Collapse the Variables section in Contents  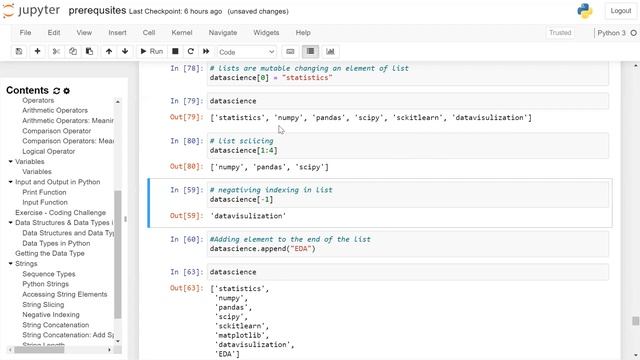point(11,162)
